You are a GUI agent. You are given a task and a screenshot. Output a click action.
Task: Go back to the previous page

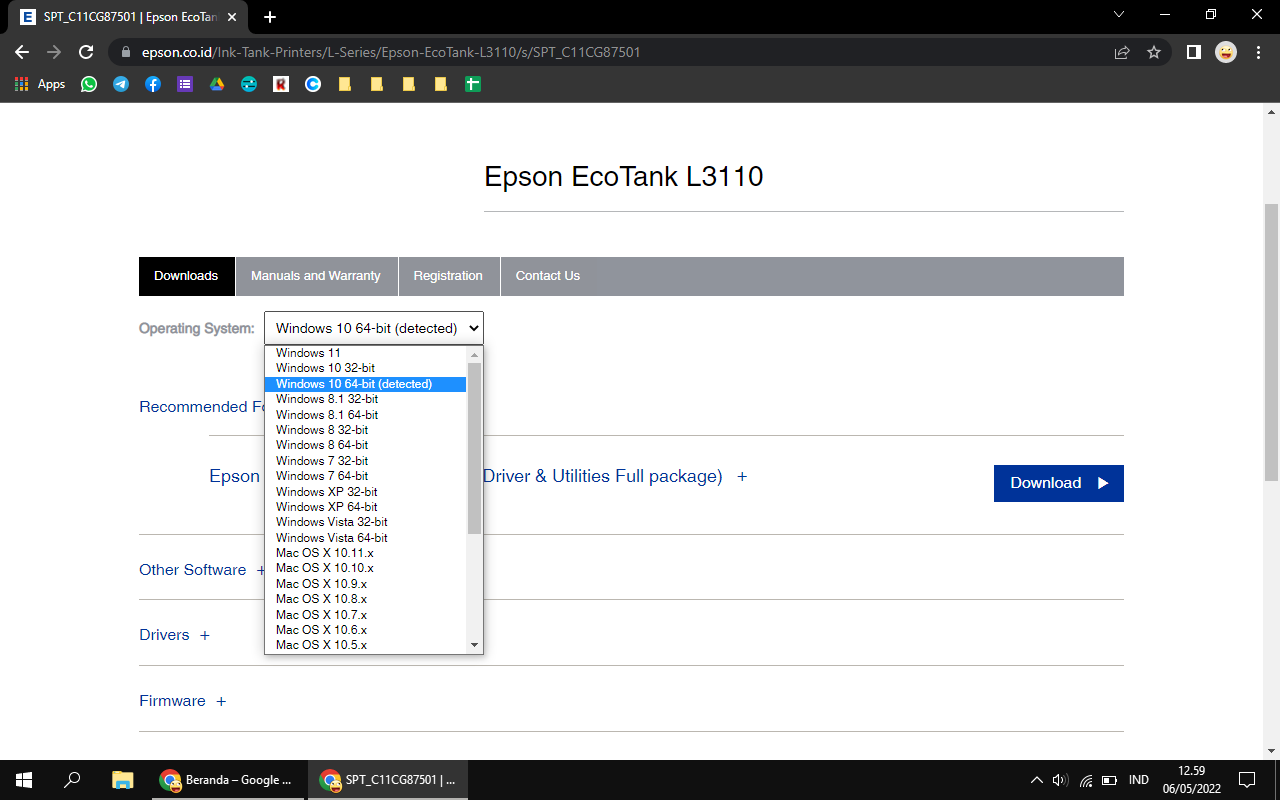point(22,52)
